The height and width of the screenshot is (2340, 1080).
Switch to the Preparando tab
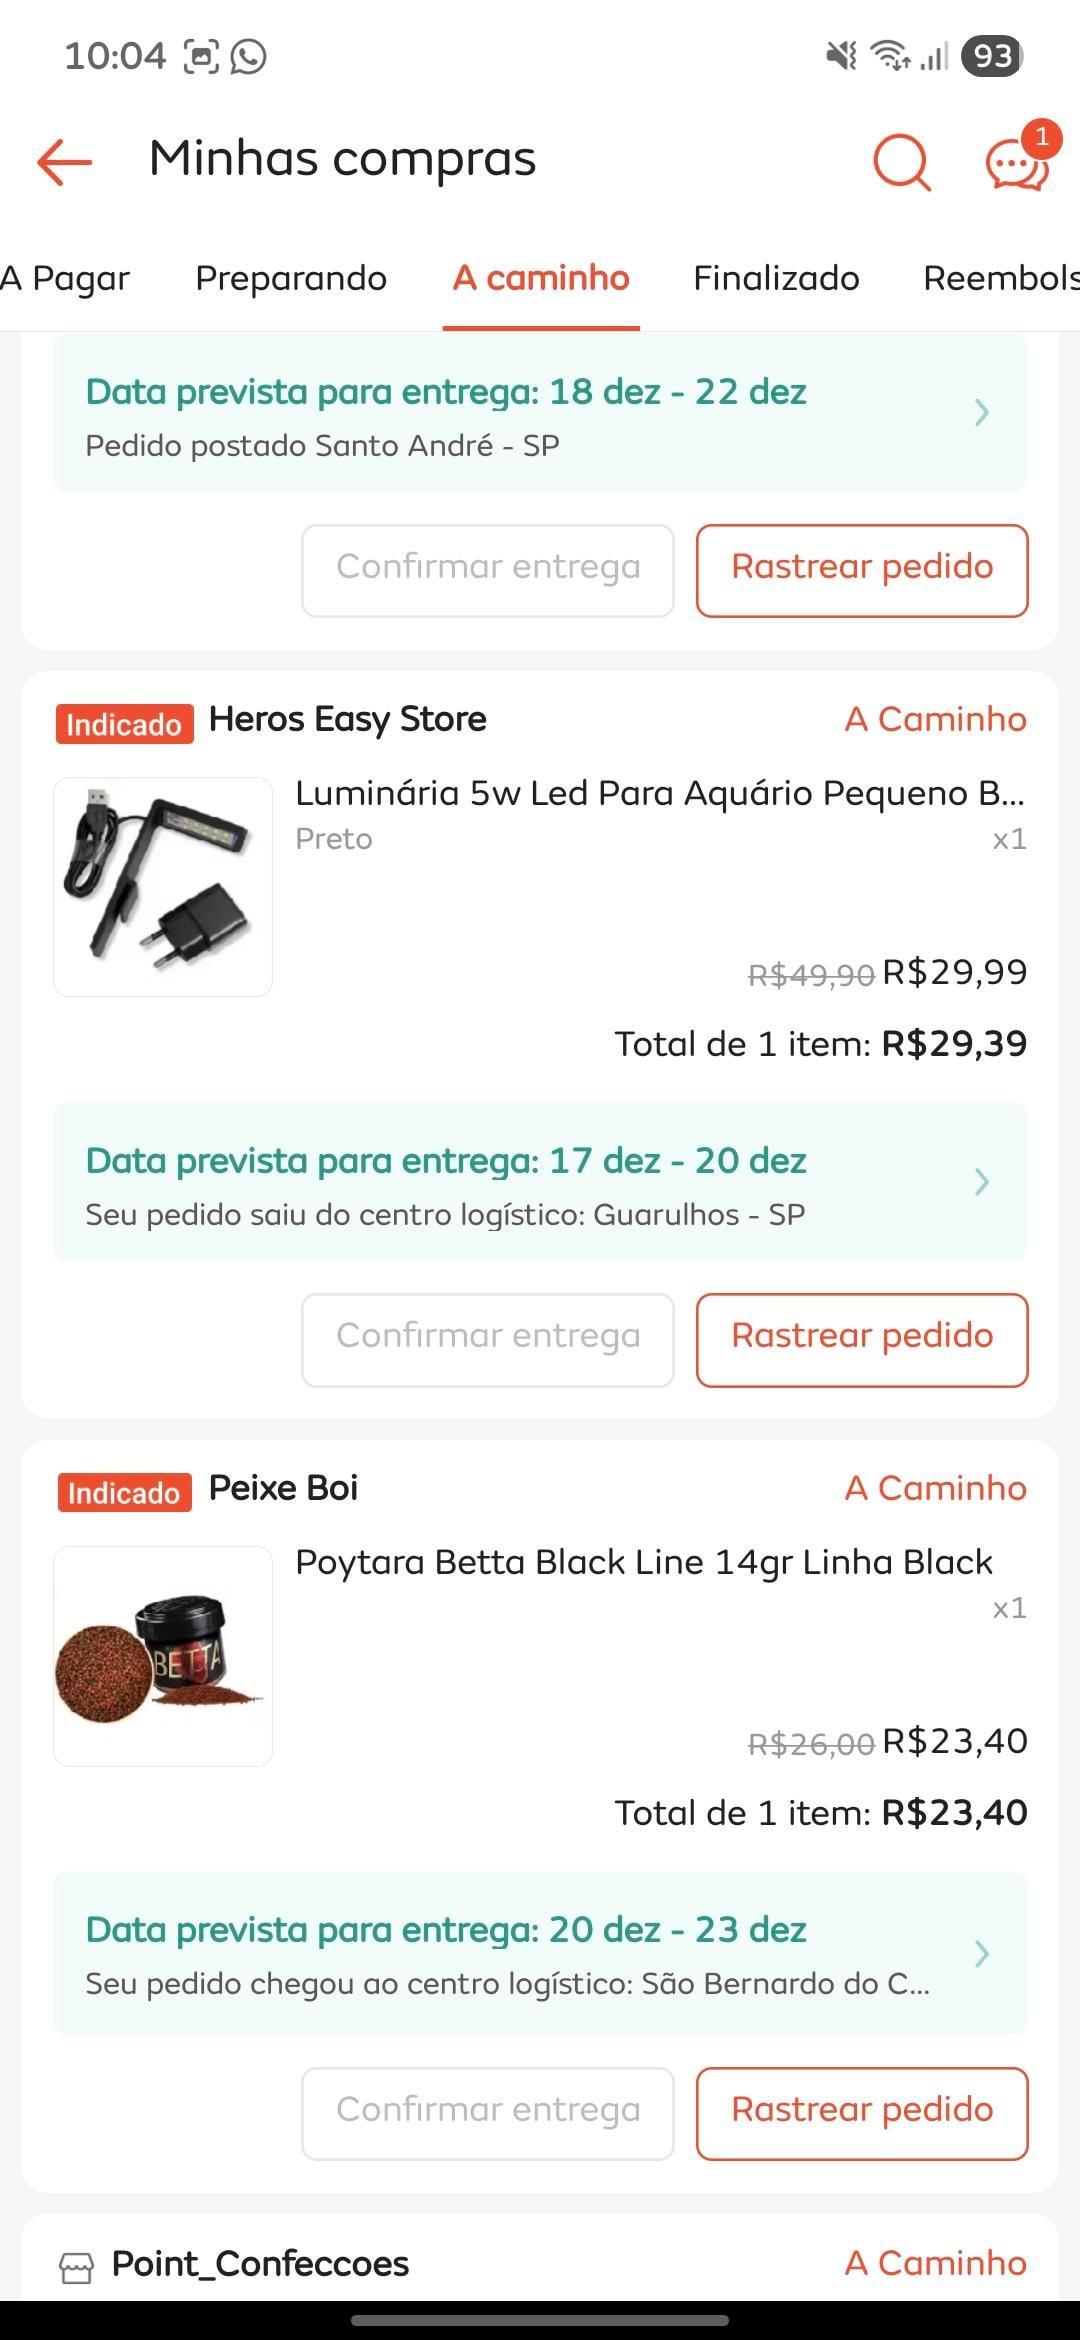(291, 278)
